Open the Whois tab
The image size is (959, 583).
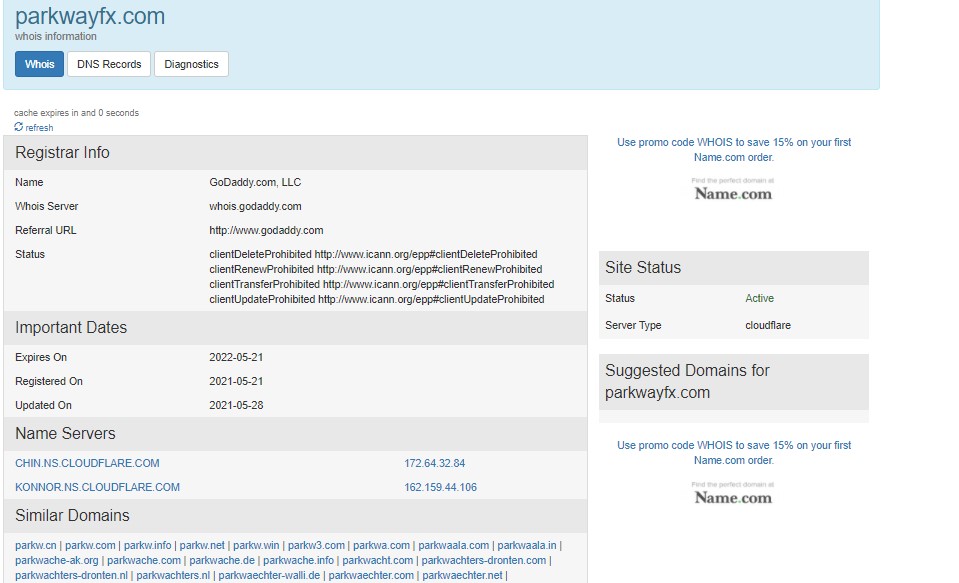(39, 64)
